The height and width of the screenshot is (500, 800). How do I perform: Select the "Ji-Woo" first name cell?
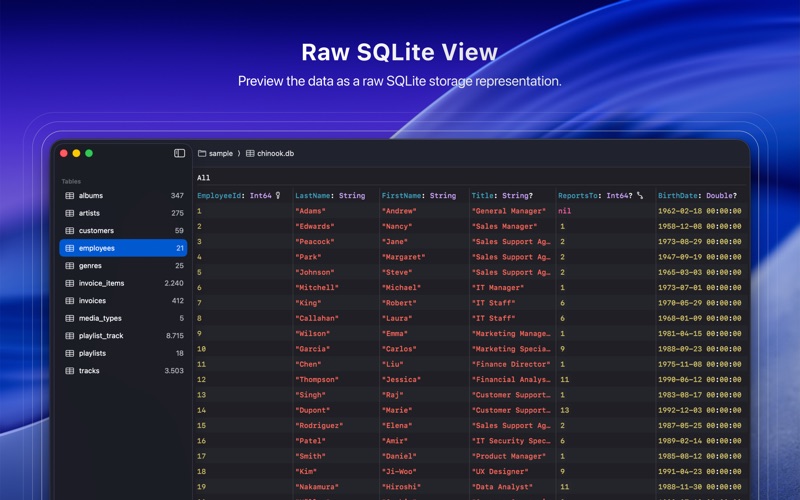pos(399,471)
